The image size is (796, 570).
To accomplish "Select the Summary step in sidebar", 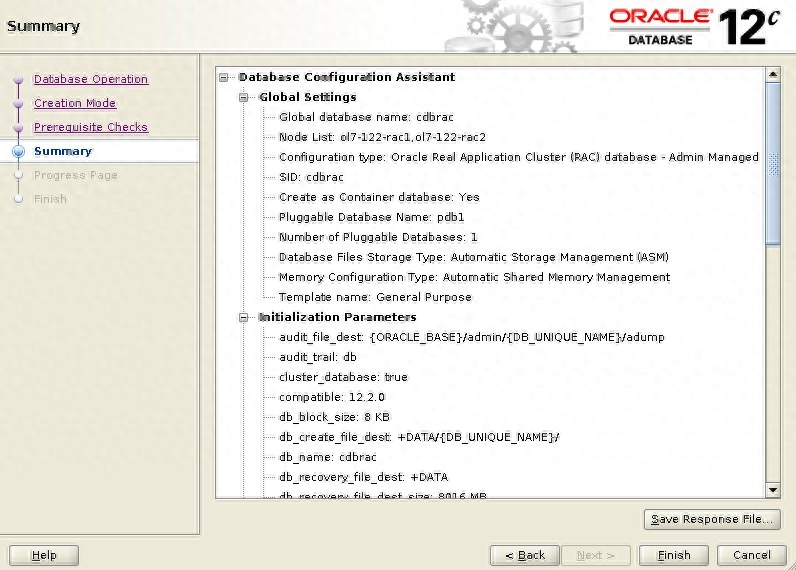I will pyautogui.click(x=63, y=151).
